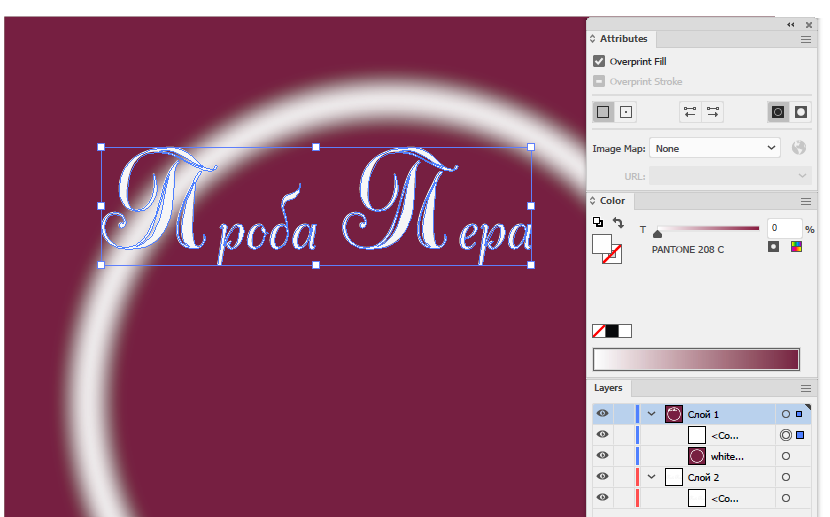Apply None swatch in Color panel
The width and height of the screenshot is (830, 517).
tap(599, 331)
